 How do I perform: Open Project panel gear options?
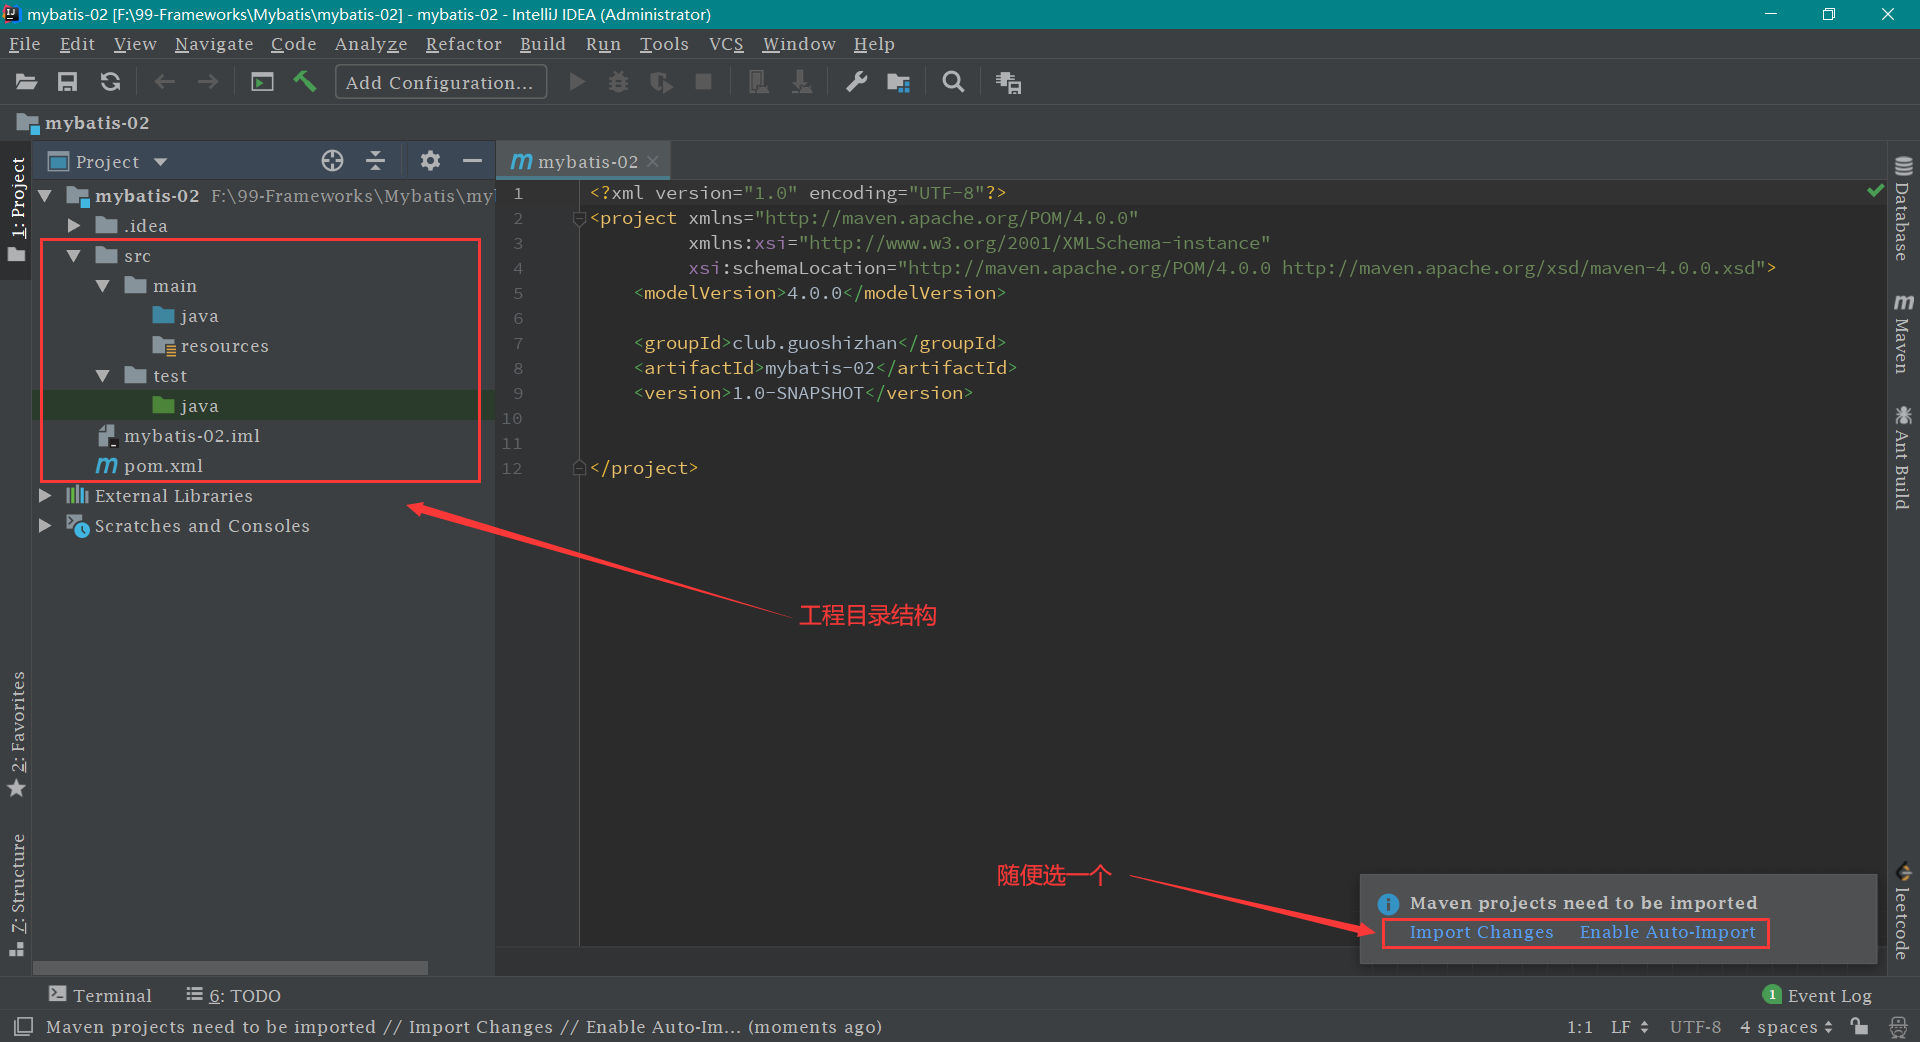[430, 161]
